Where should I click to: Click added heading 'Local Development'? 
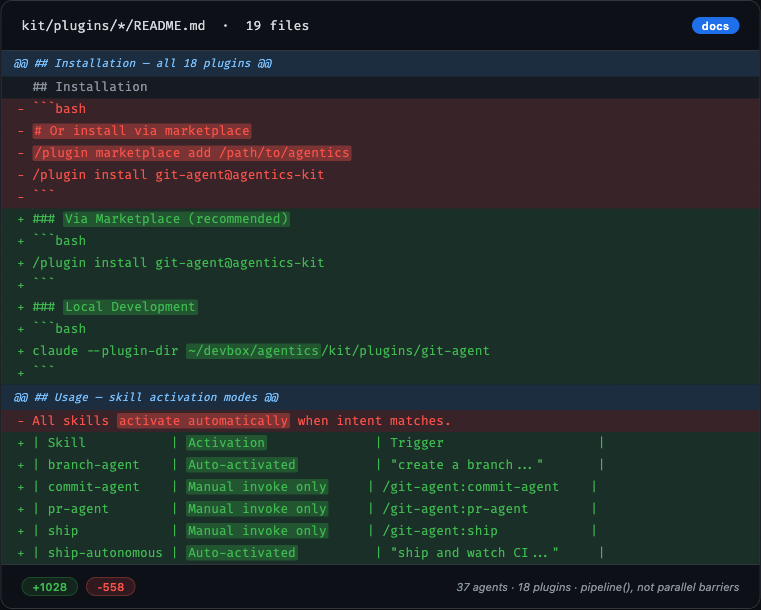pyautogui.click(x=130, y=307)
